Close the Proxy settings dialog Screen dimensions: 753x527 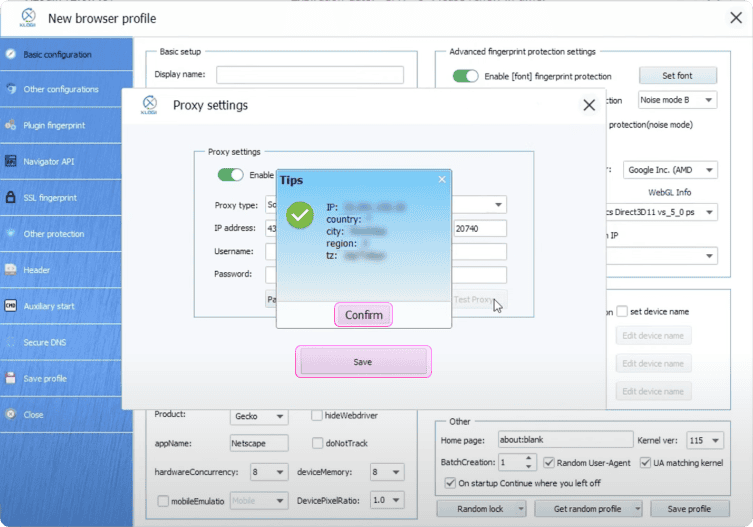(x=589, y=105)
